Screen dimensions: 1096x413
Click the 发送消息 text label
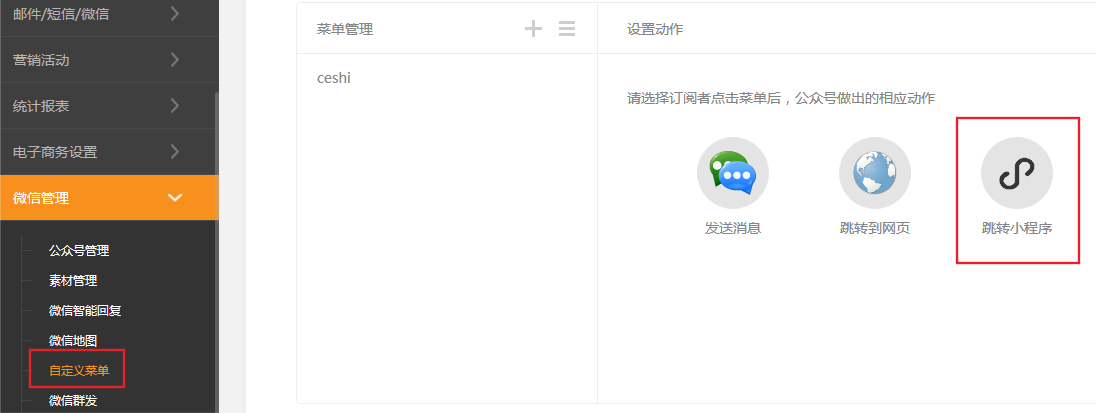pyautogui.click(x=733, y=228)
